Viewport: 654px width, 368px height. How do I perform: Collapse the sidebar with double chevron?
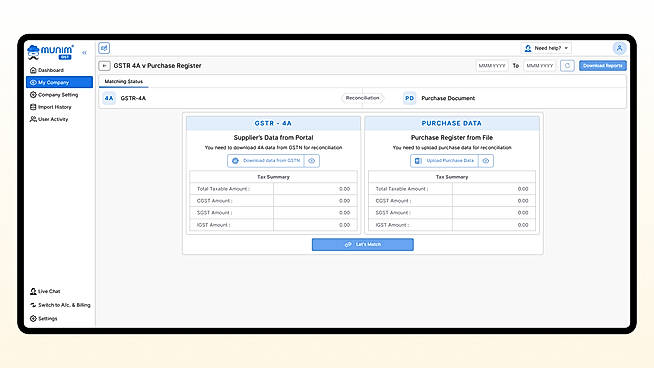click(x=84, y=53)
